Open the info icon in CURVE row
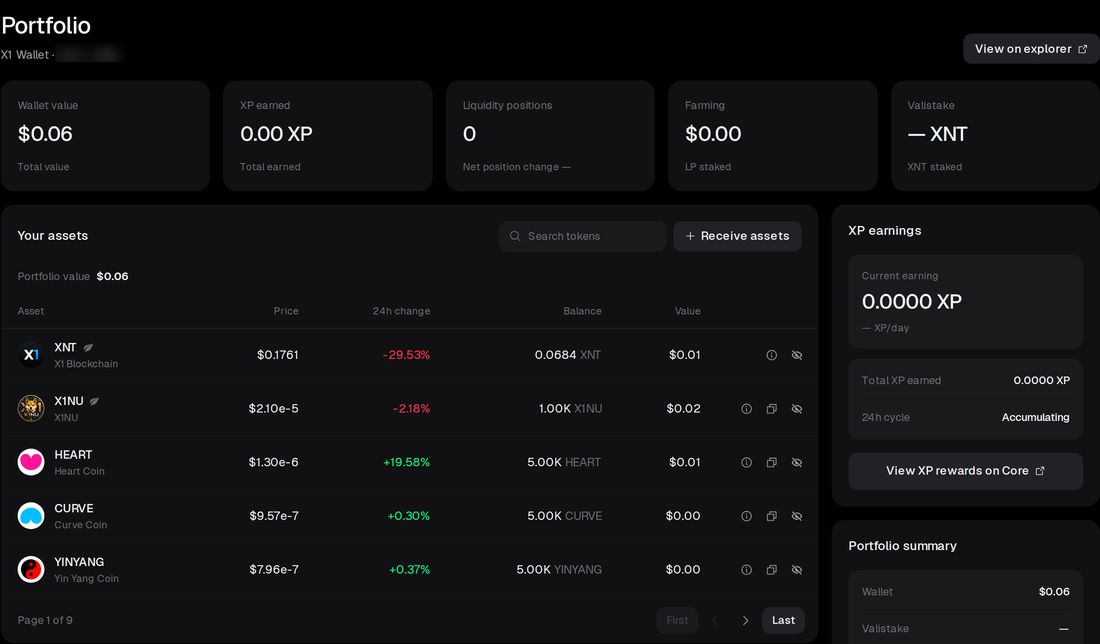The width and height of the screenshot is (1100, 644). click(746, 516)
